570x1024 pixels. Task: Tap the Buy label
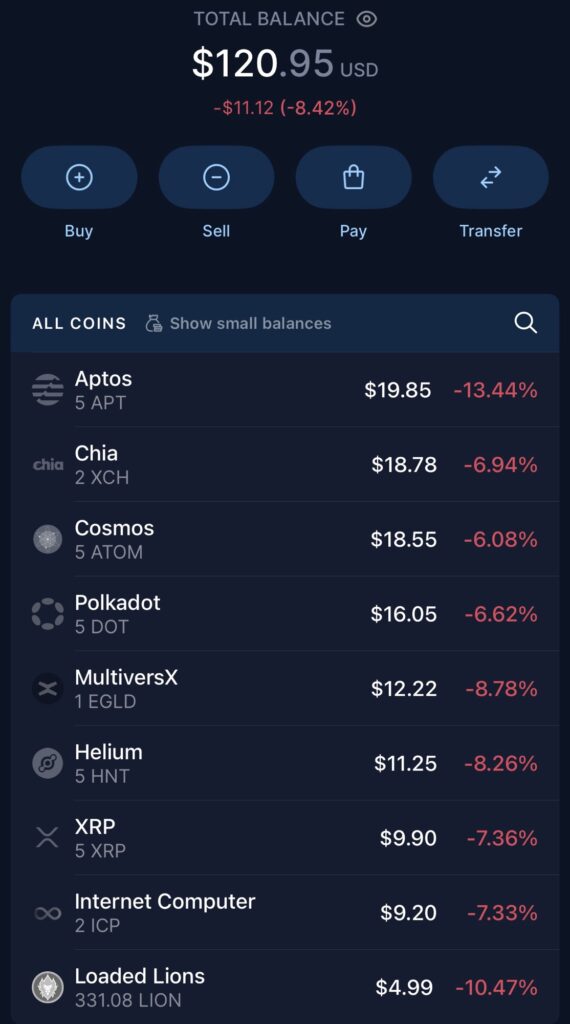coord(79,231)
